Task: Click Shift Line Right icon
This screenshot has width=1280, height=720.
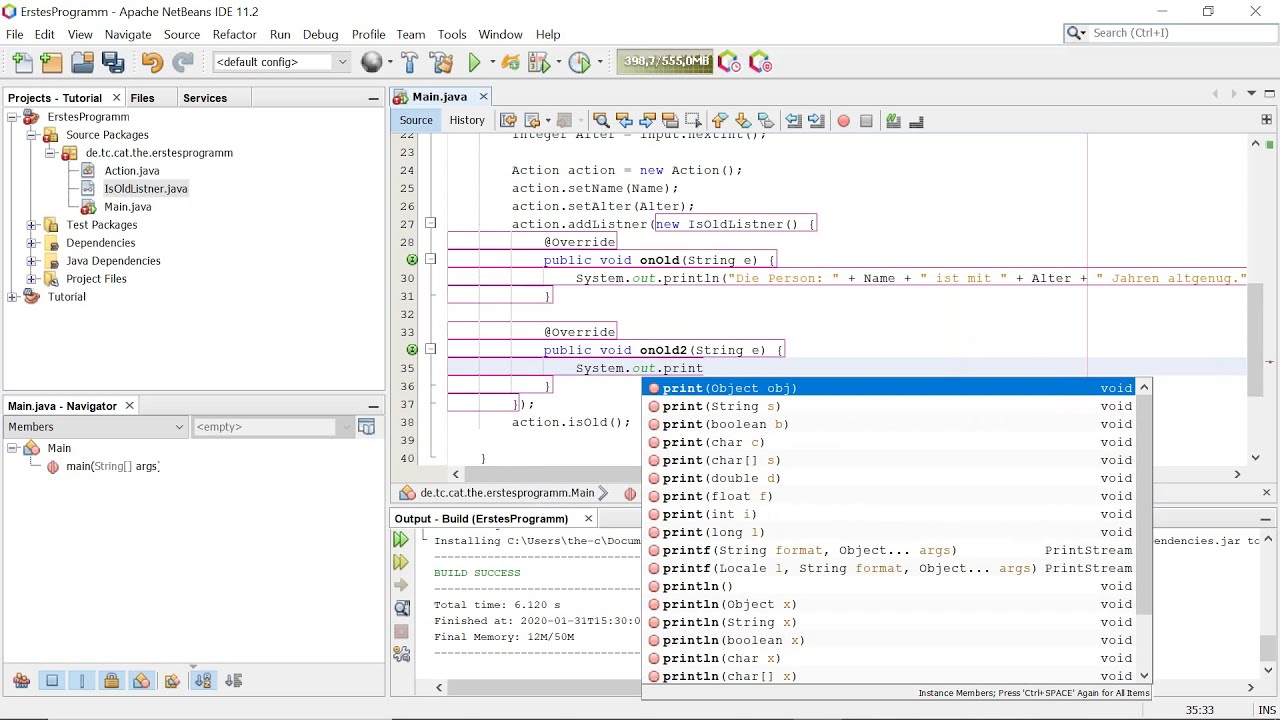Action: click(816, 121)
